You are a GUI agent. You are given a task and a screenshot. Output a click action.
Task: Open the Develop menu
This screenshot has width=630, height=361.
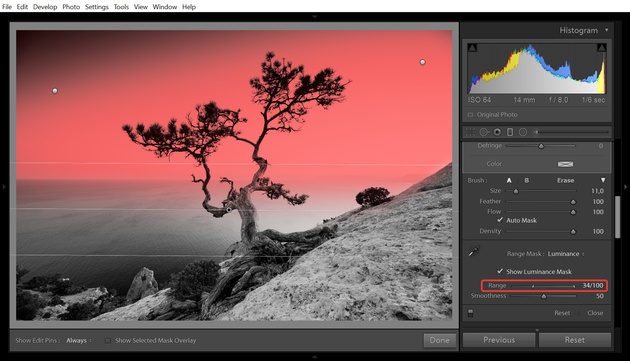coord(45,7)
